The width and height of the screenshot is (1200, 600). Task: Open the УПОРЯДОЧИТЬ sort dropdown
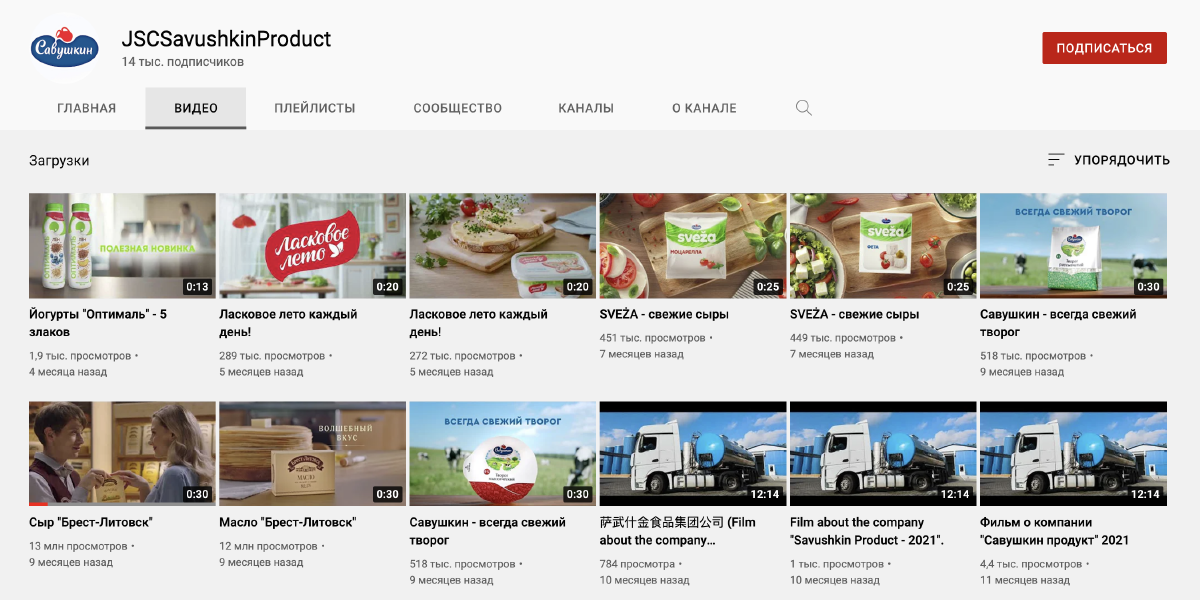1108,160
